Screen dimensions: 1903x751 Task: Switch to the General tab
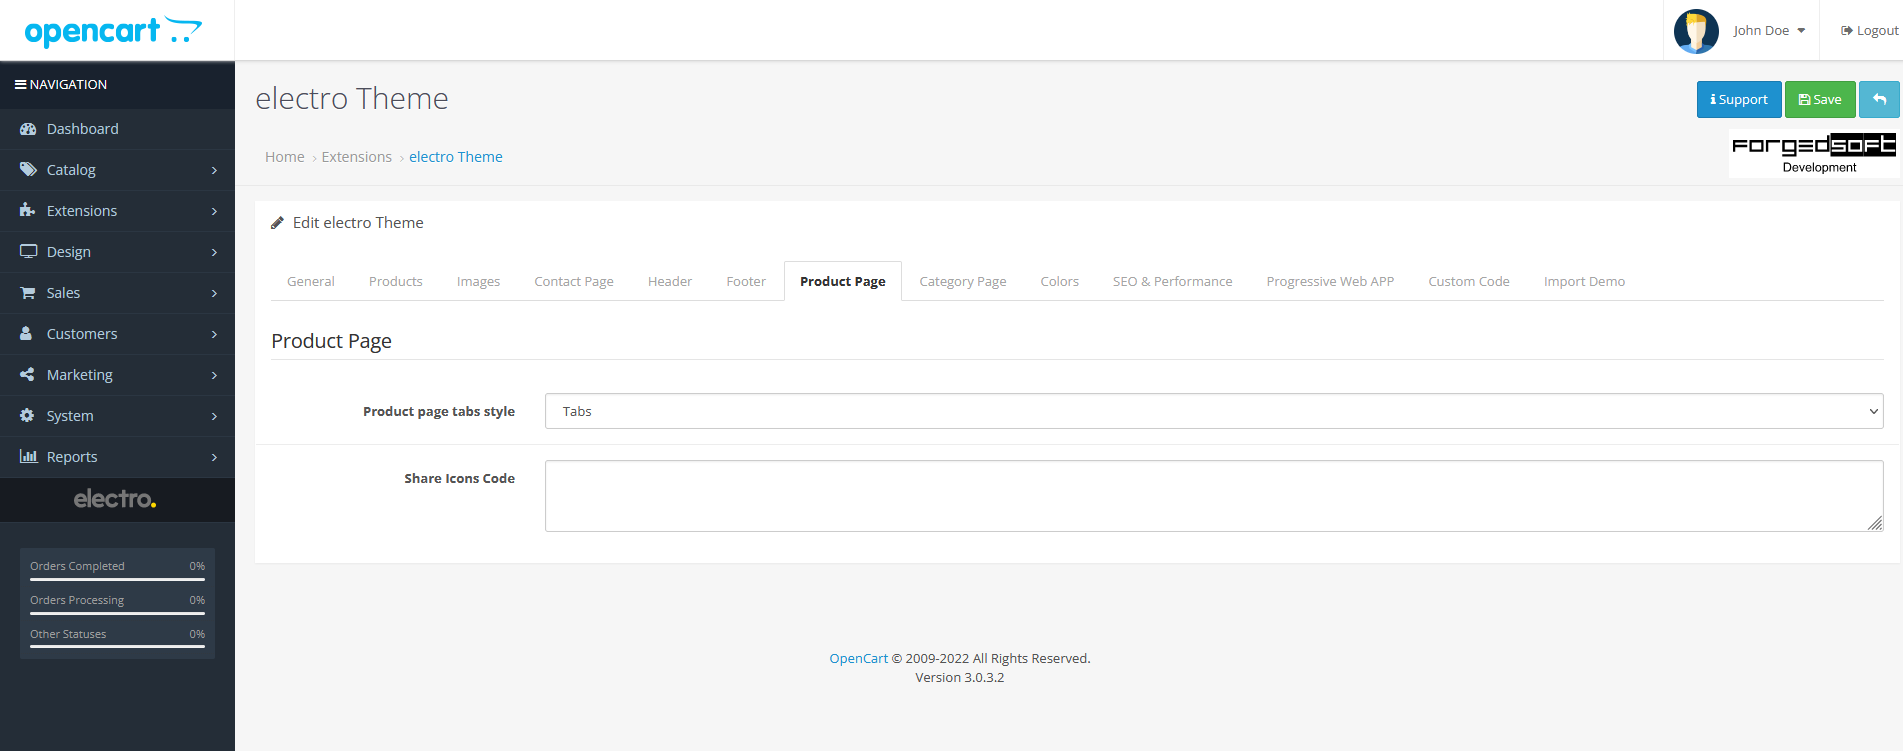311,281
